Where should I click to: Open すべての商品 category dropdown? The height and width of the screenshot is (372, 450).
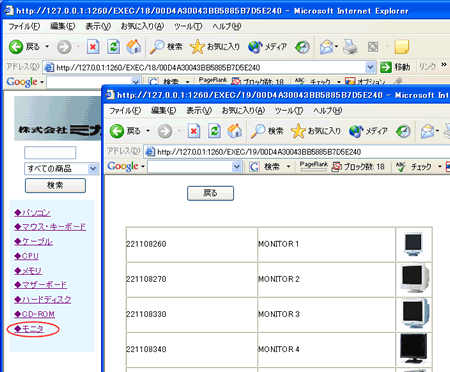pyautogui.click(x=62, y=169)
